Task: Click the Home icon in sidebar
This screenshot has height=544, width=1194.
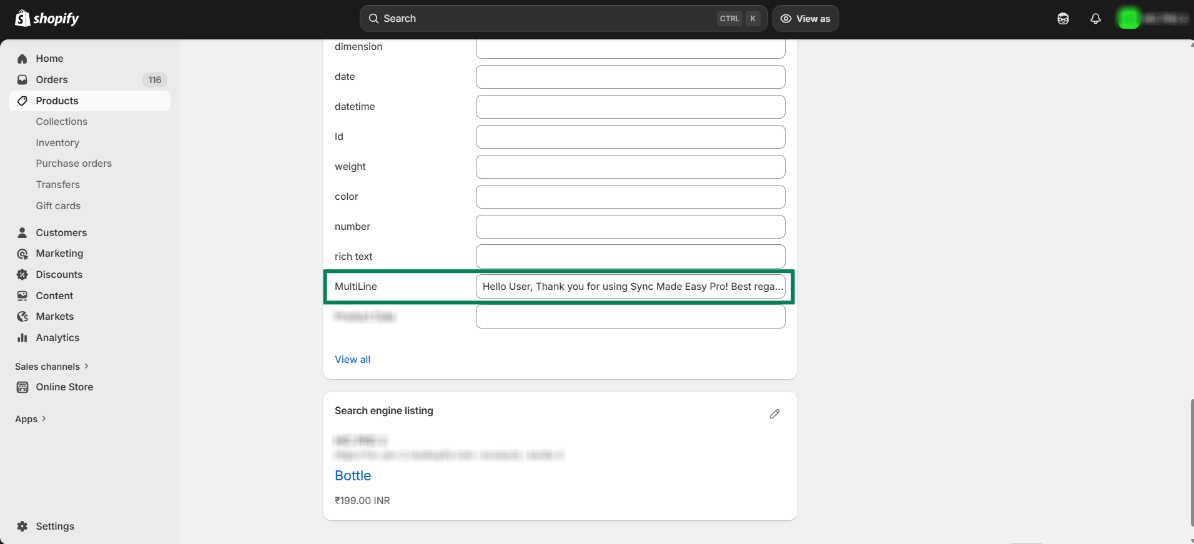Action: (x=22, y=59)
